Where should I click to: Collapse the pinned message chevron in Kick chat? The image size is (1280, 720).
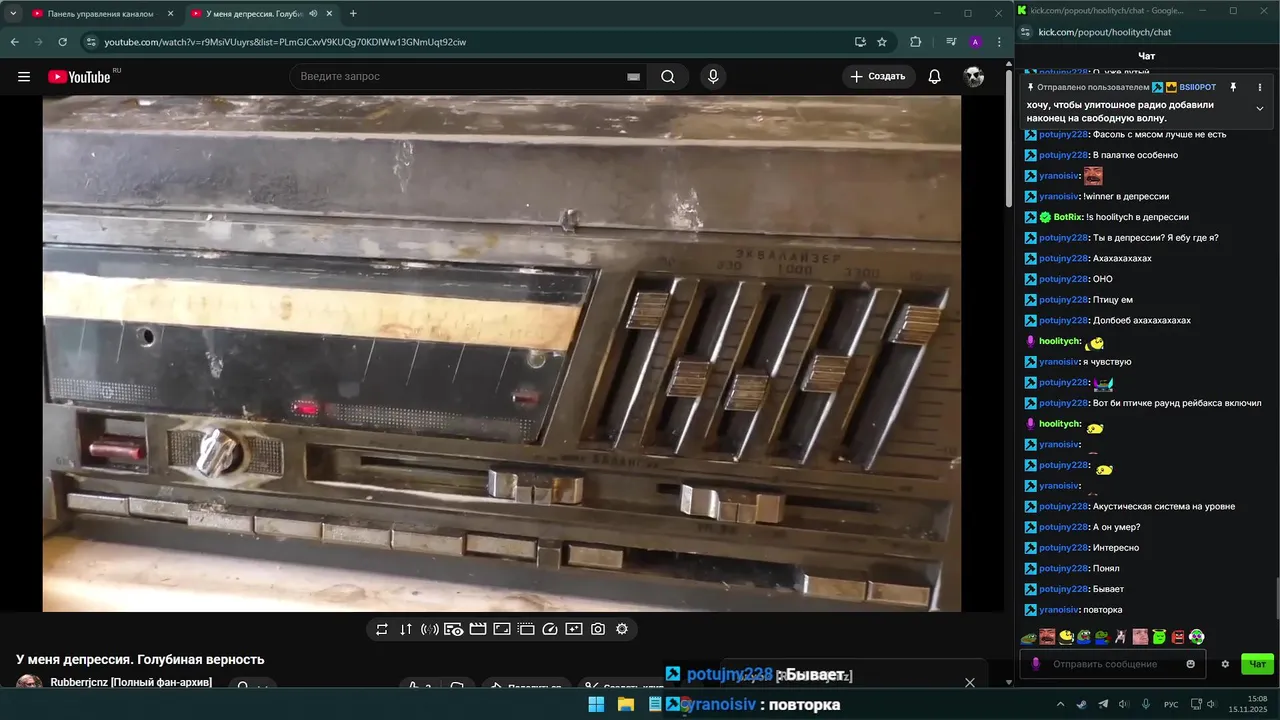coord(1260,108)
